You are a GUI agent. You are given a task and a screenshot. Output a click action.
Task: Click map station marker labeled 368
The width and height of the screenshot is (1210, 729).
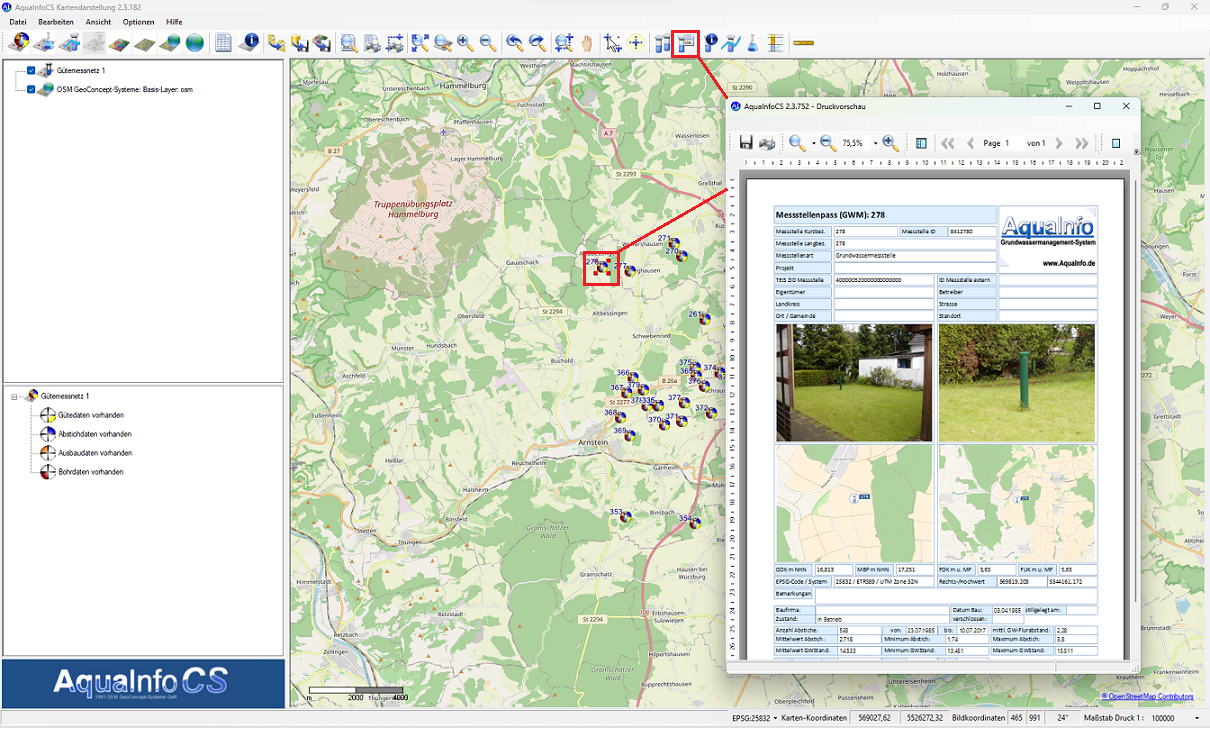pos(621,417)
